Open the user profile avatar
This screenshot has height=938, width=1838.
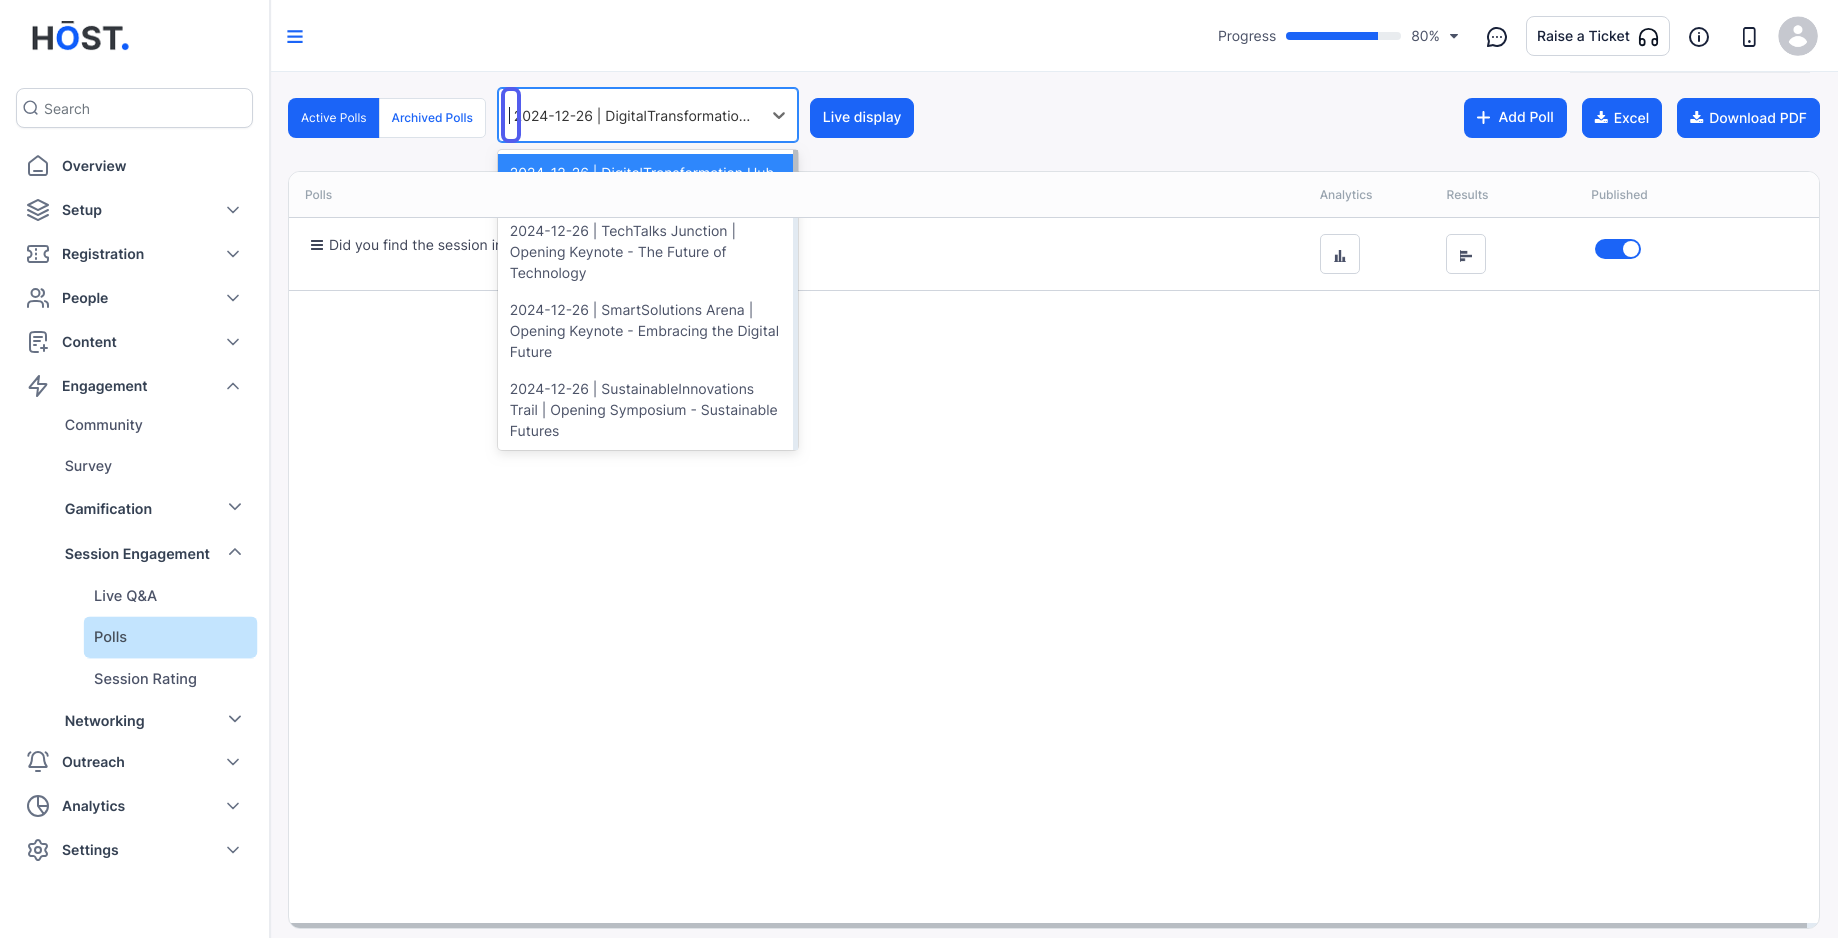[1798, 36]
